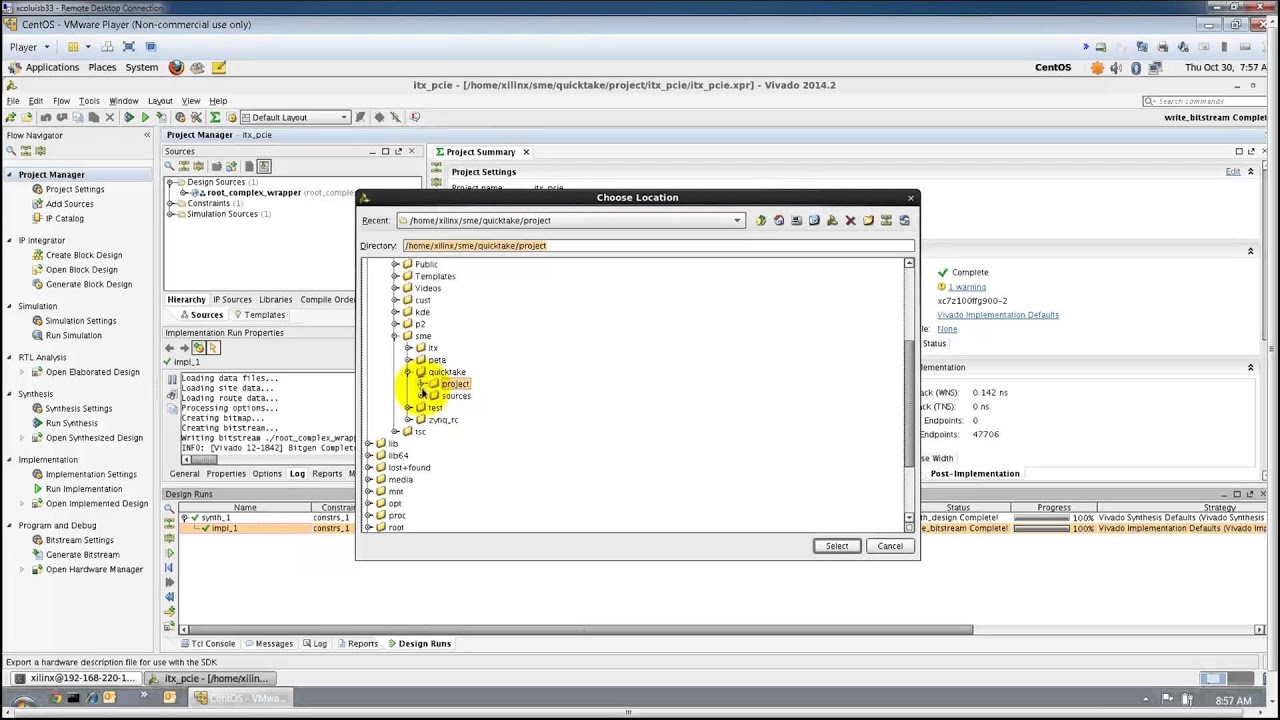Click the Vivado project directory icon in Choose Location
Viewport: 1280px width, 720px height.
coord(833,220)
